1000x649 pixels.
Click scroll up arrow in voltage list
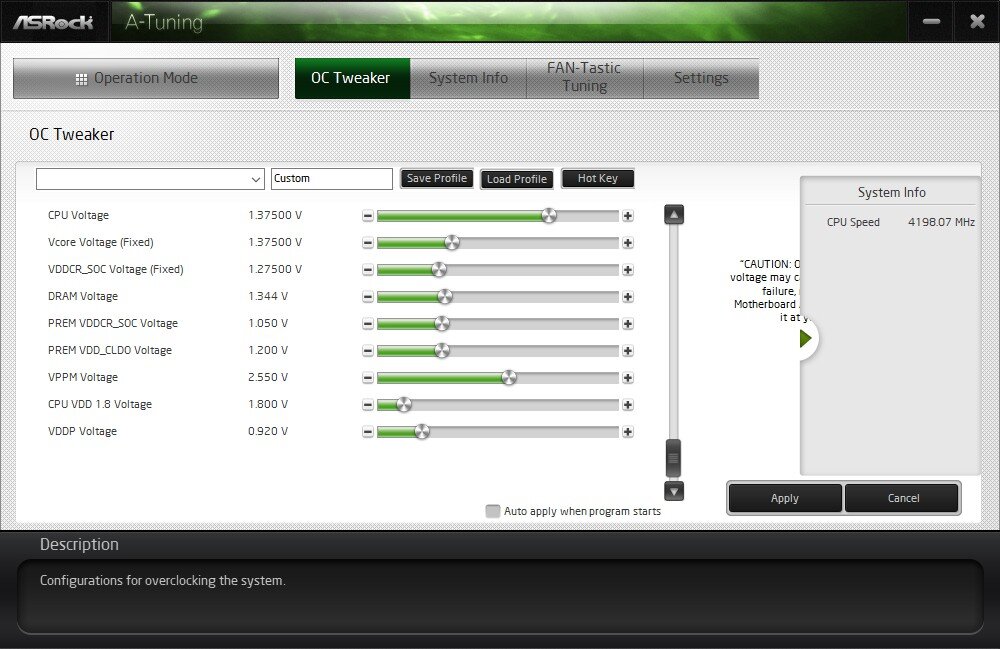tap(674, 215)
